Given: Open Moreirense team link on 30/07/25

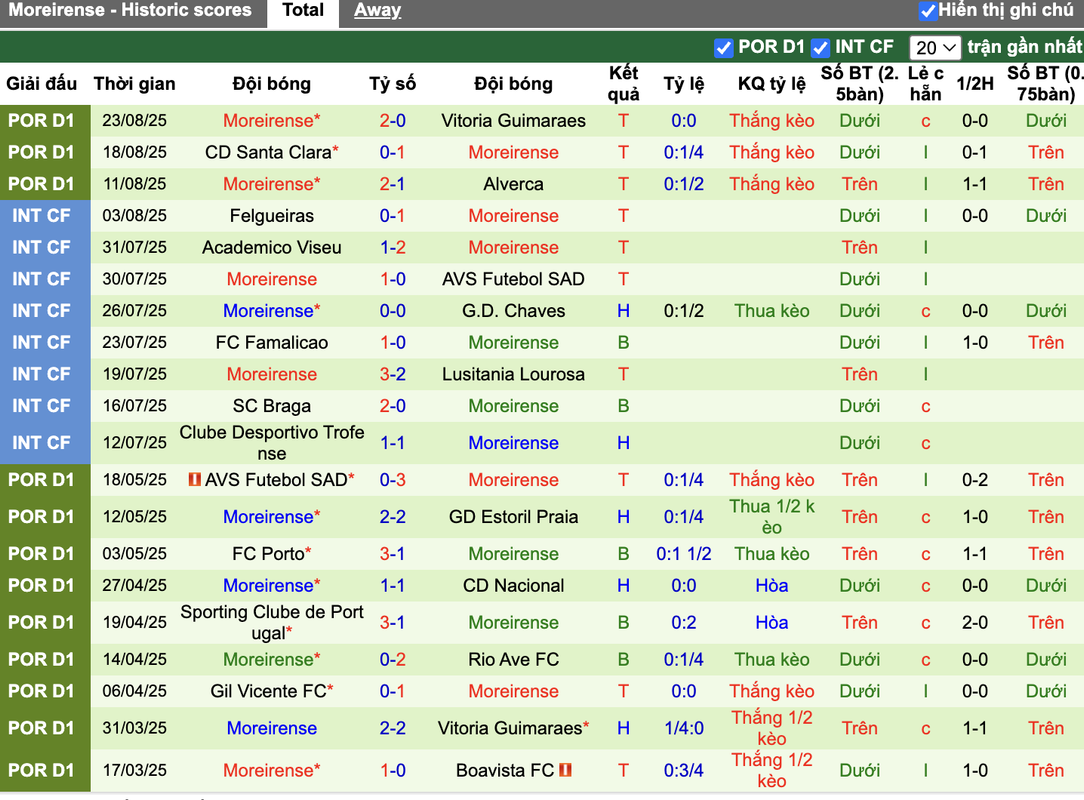Looking at the screenshot, I should pyautogui.click(x=272, y=280).
